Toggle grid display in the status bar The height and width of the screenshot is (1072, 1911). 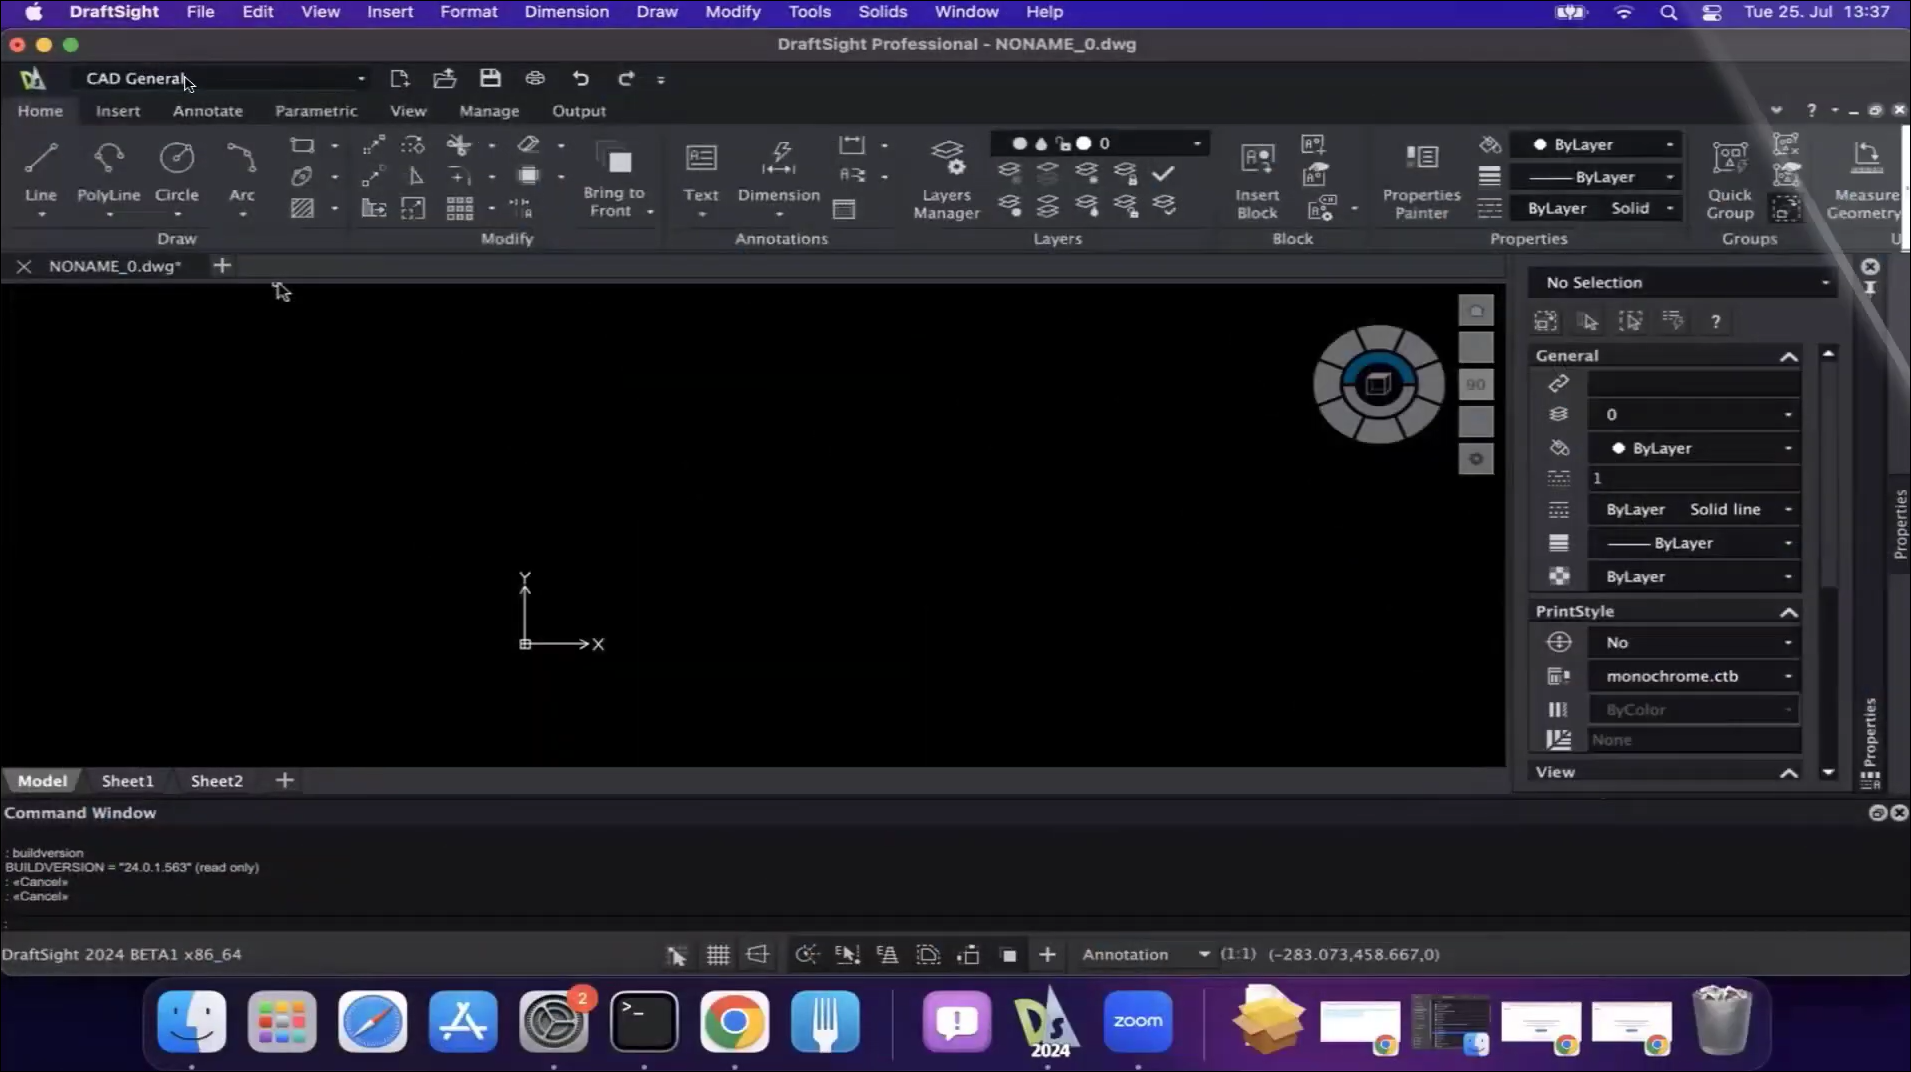717,954
